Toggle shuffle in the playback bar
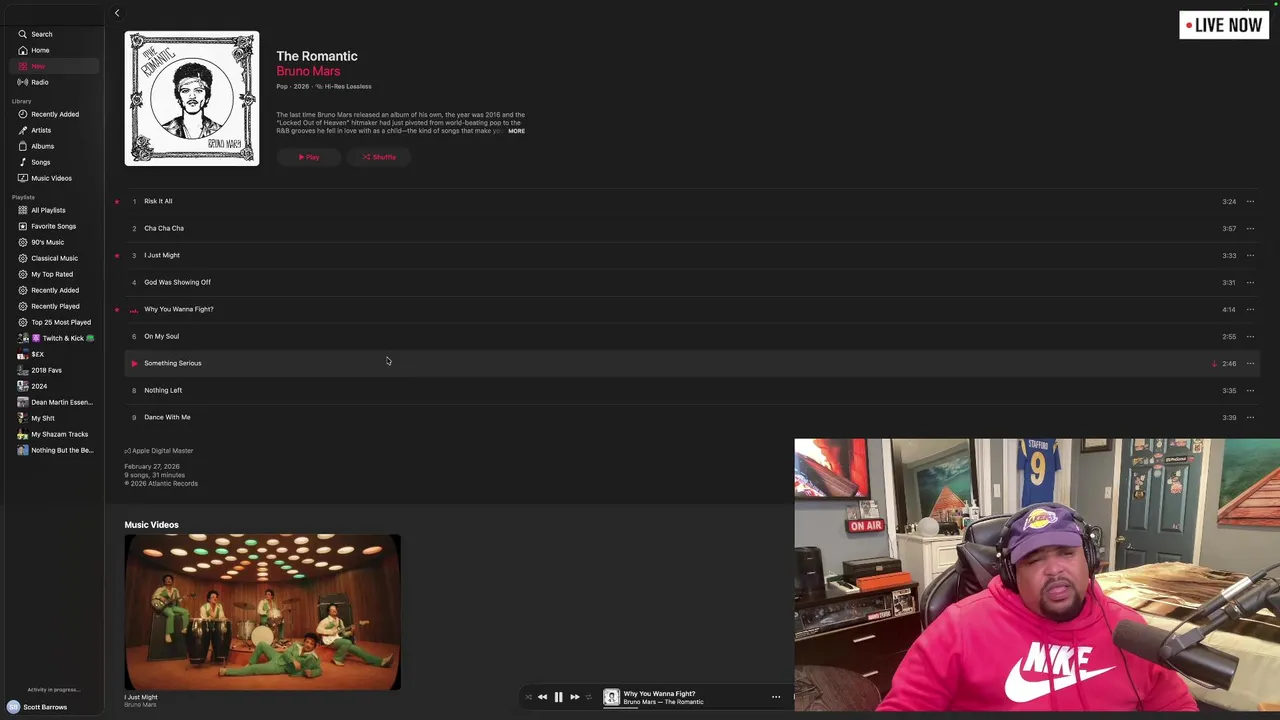1280x720 pixels. (x=528, y=697)
